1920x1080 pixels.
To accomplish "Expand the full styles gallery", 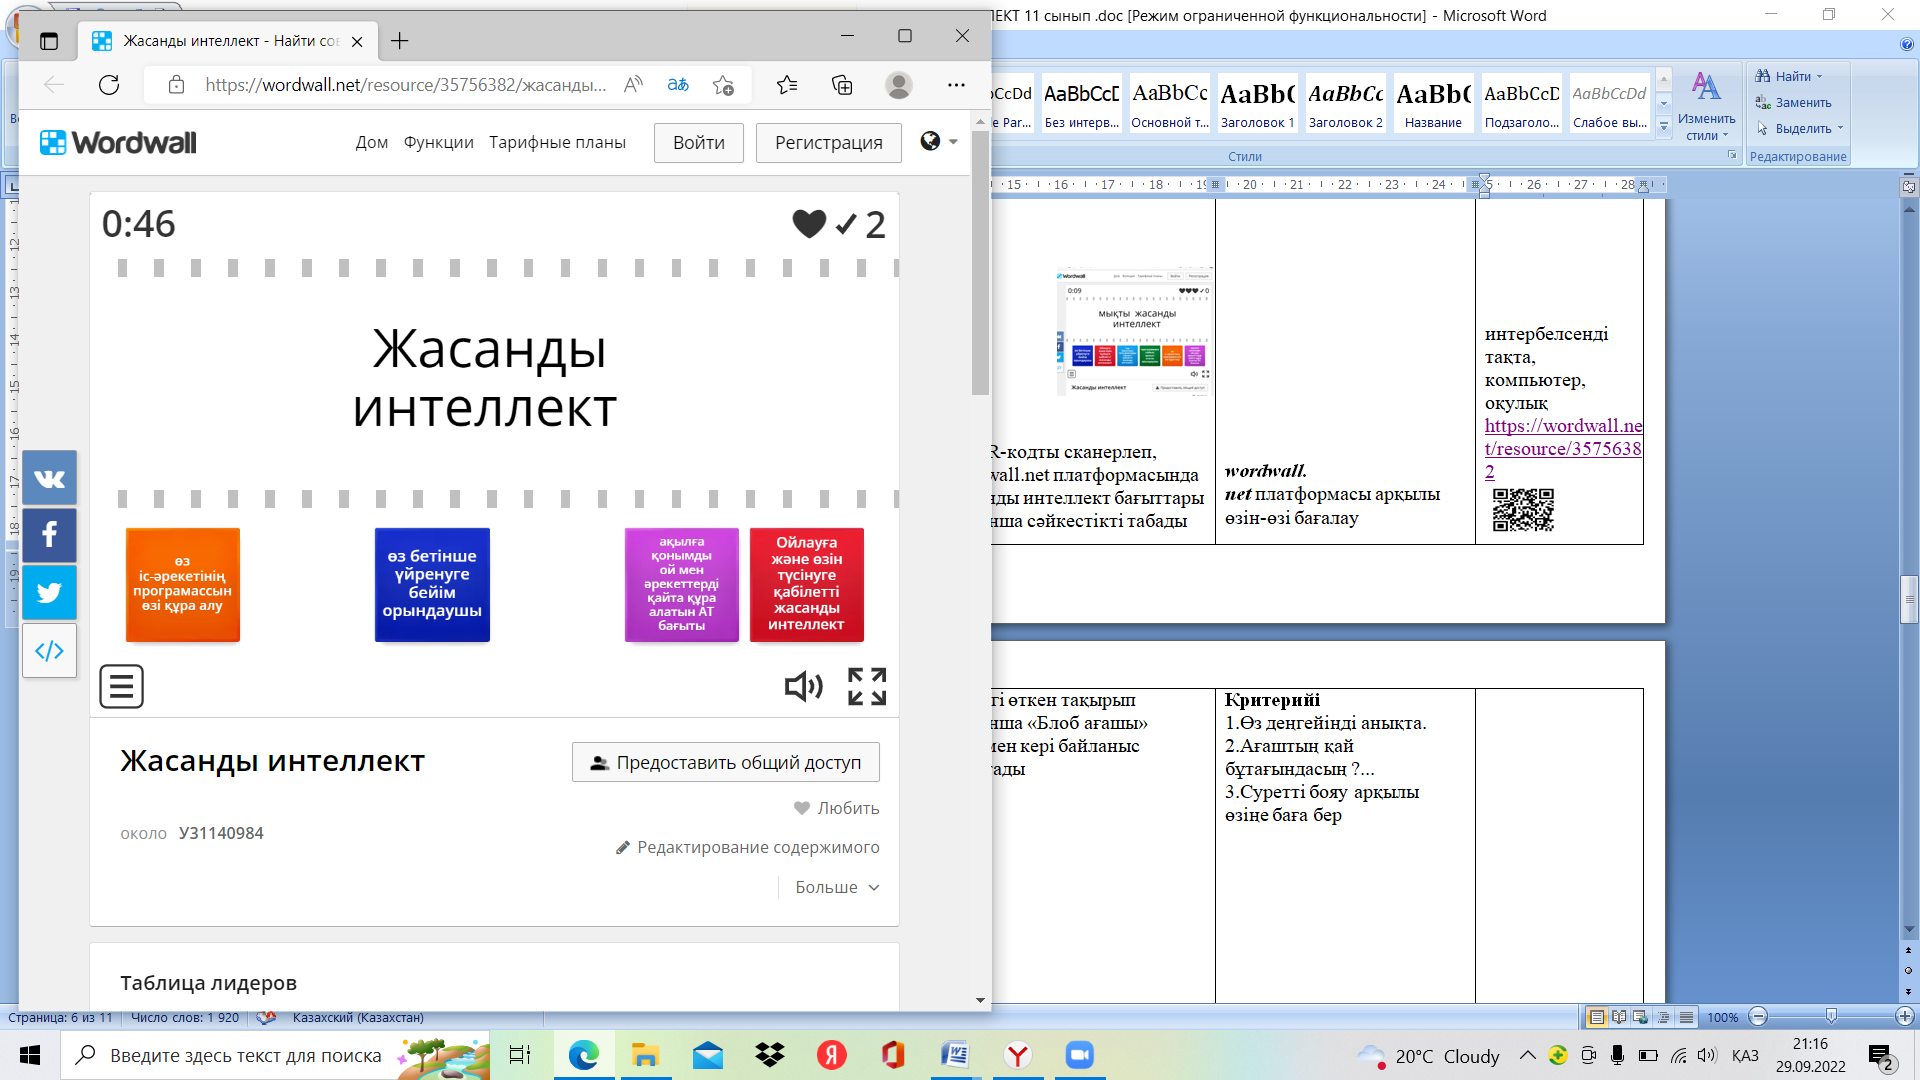I will [x=1664, y=127].
